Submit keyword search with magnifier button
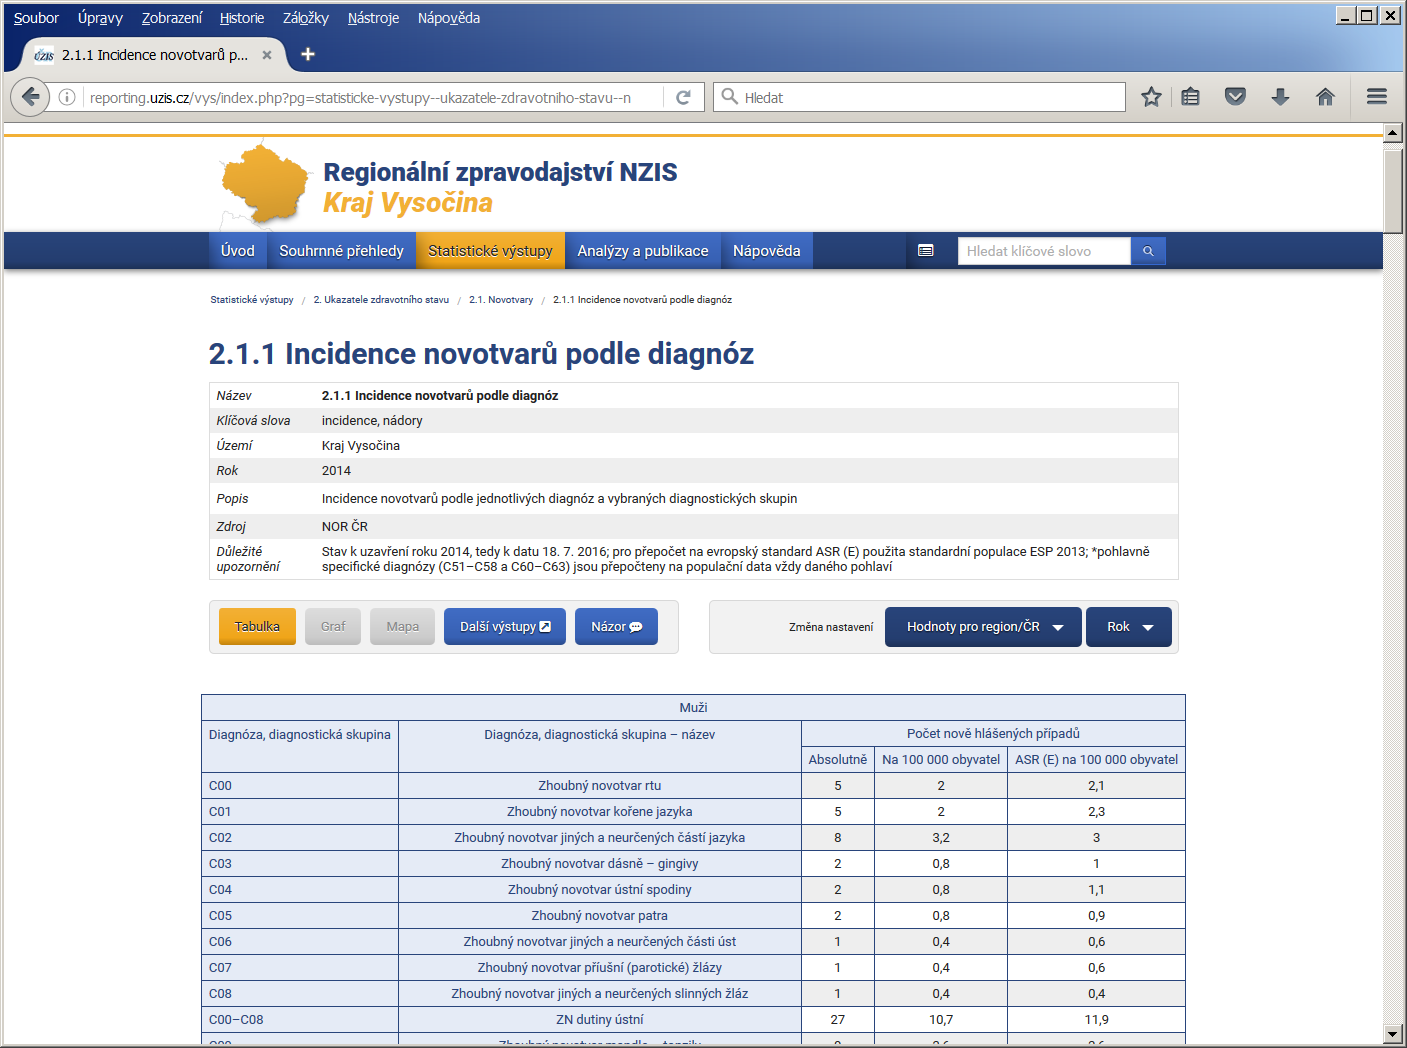The height and width of the screenshot is (1048, 1407). pyautogui.click(x=1148, y=251)
